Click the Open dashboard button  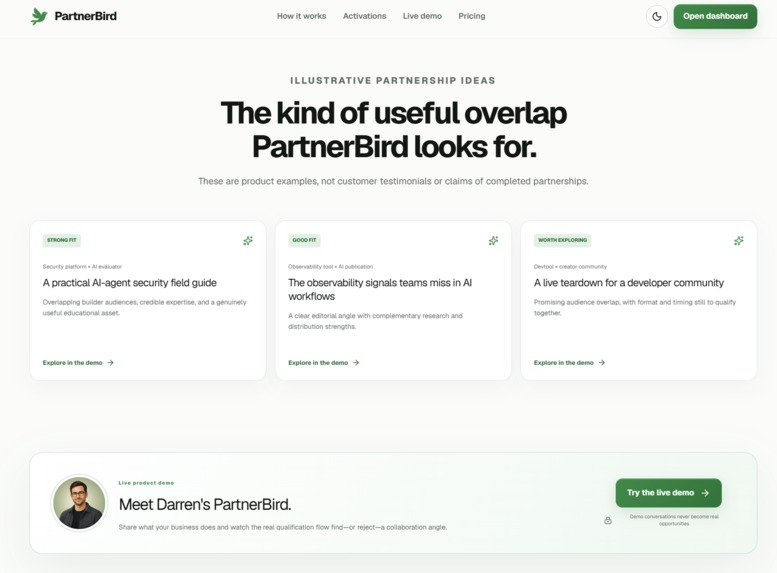(715, 16)
